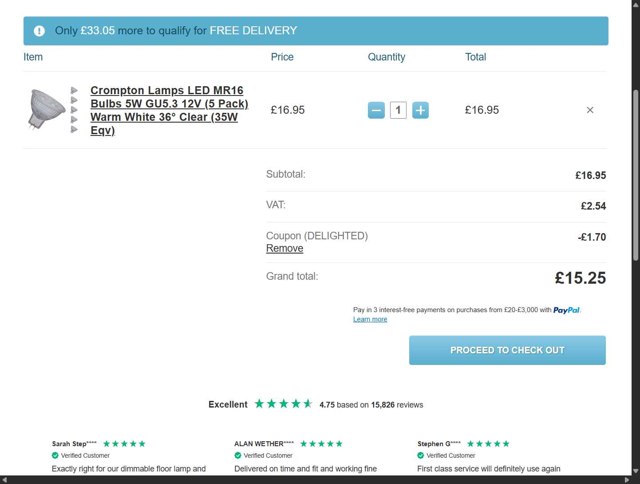Viewport: 640px width, 484px height.
Task: Click Proceed To Check Out button
Action: 507,350
